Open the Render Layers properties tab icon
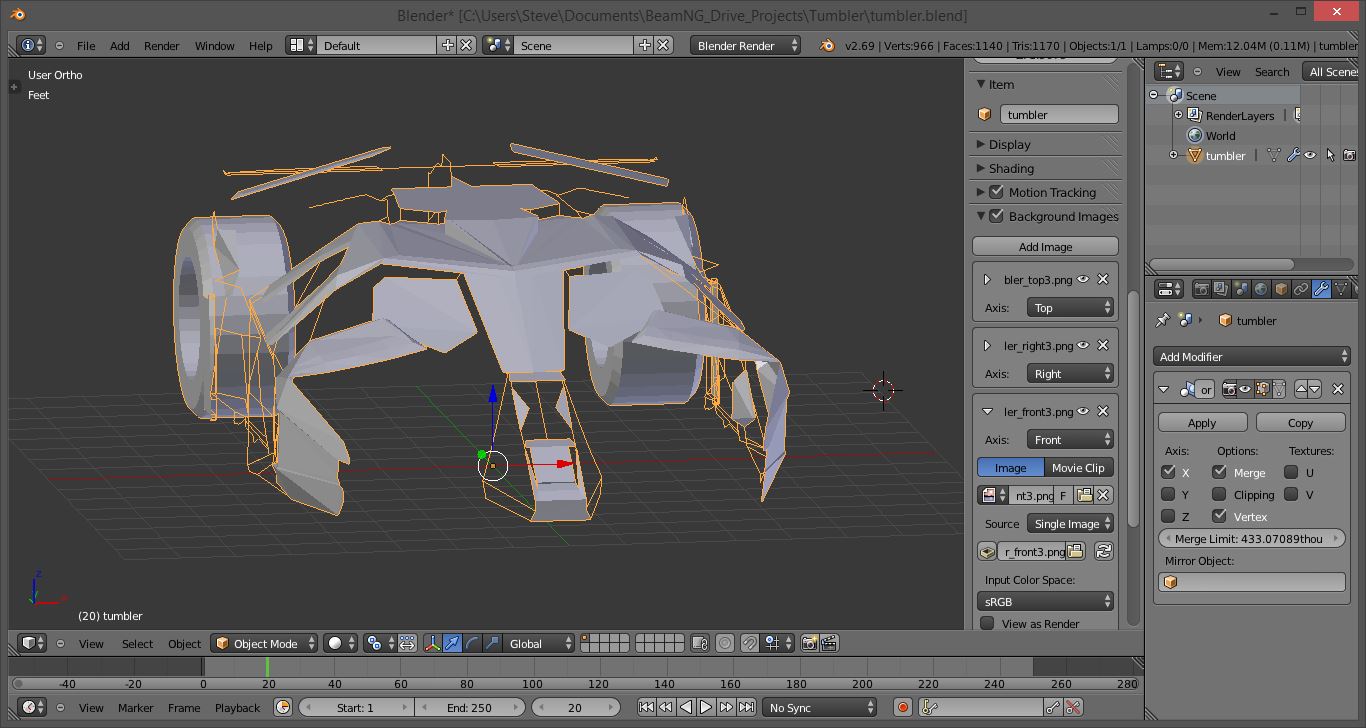The width and height of the screenshot is (1366, 728). pyautogui.click(x=1222, y=289)
